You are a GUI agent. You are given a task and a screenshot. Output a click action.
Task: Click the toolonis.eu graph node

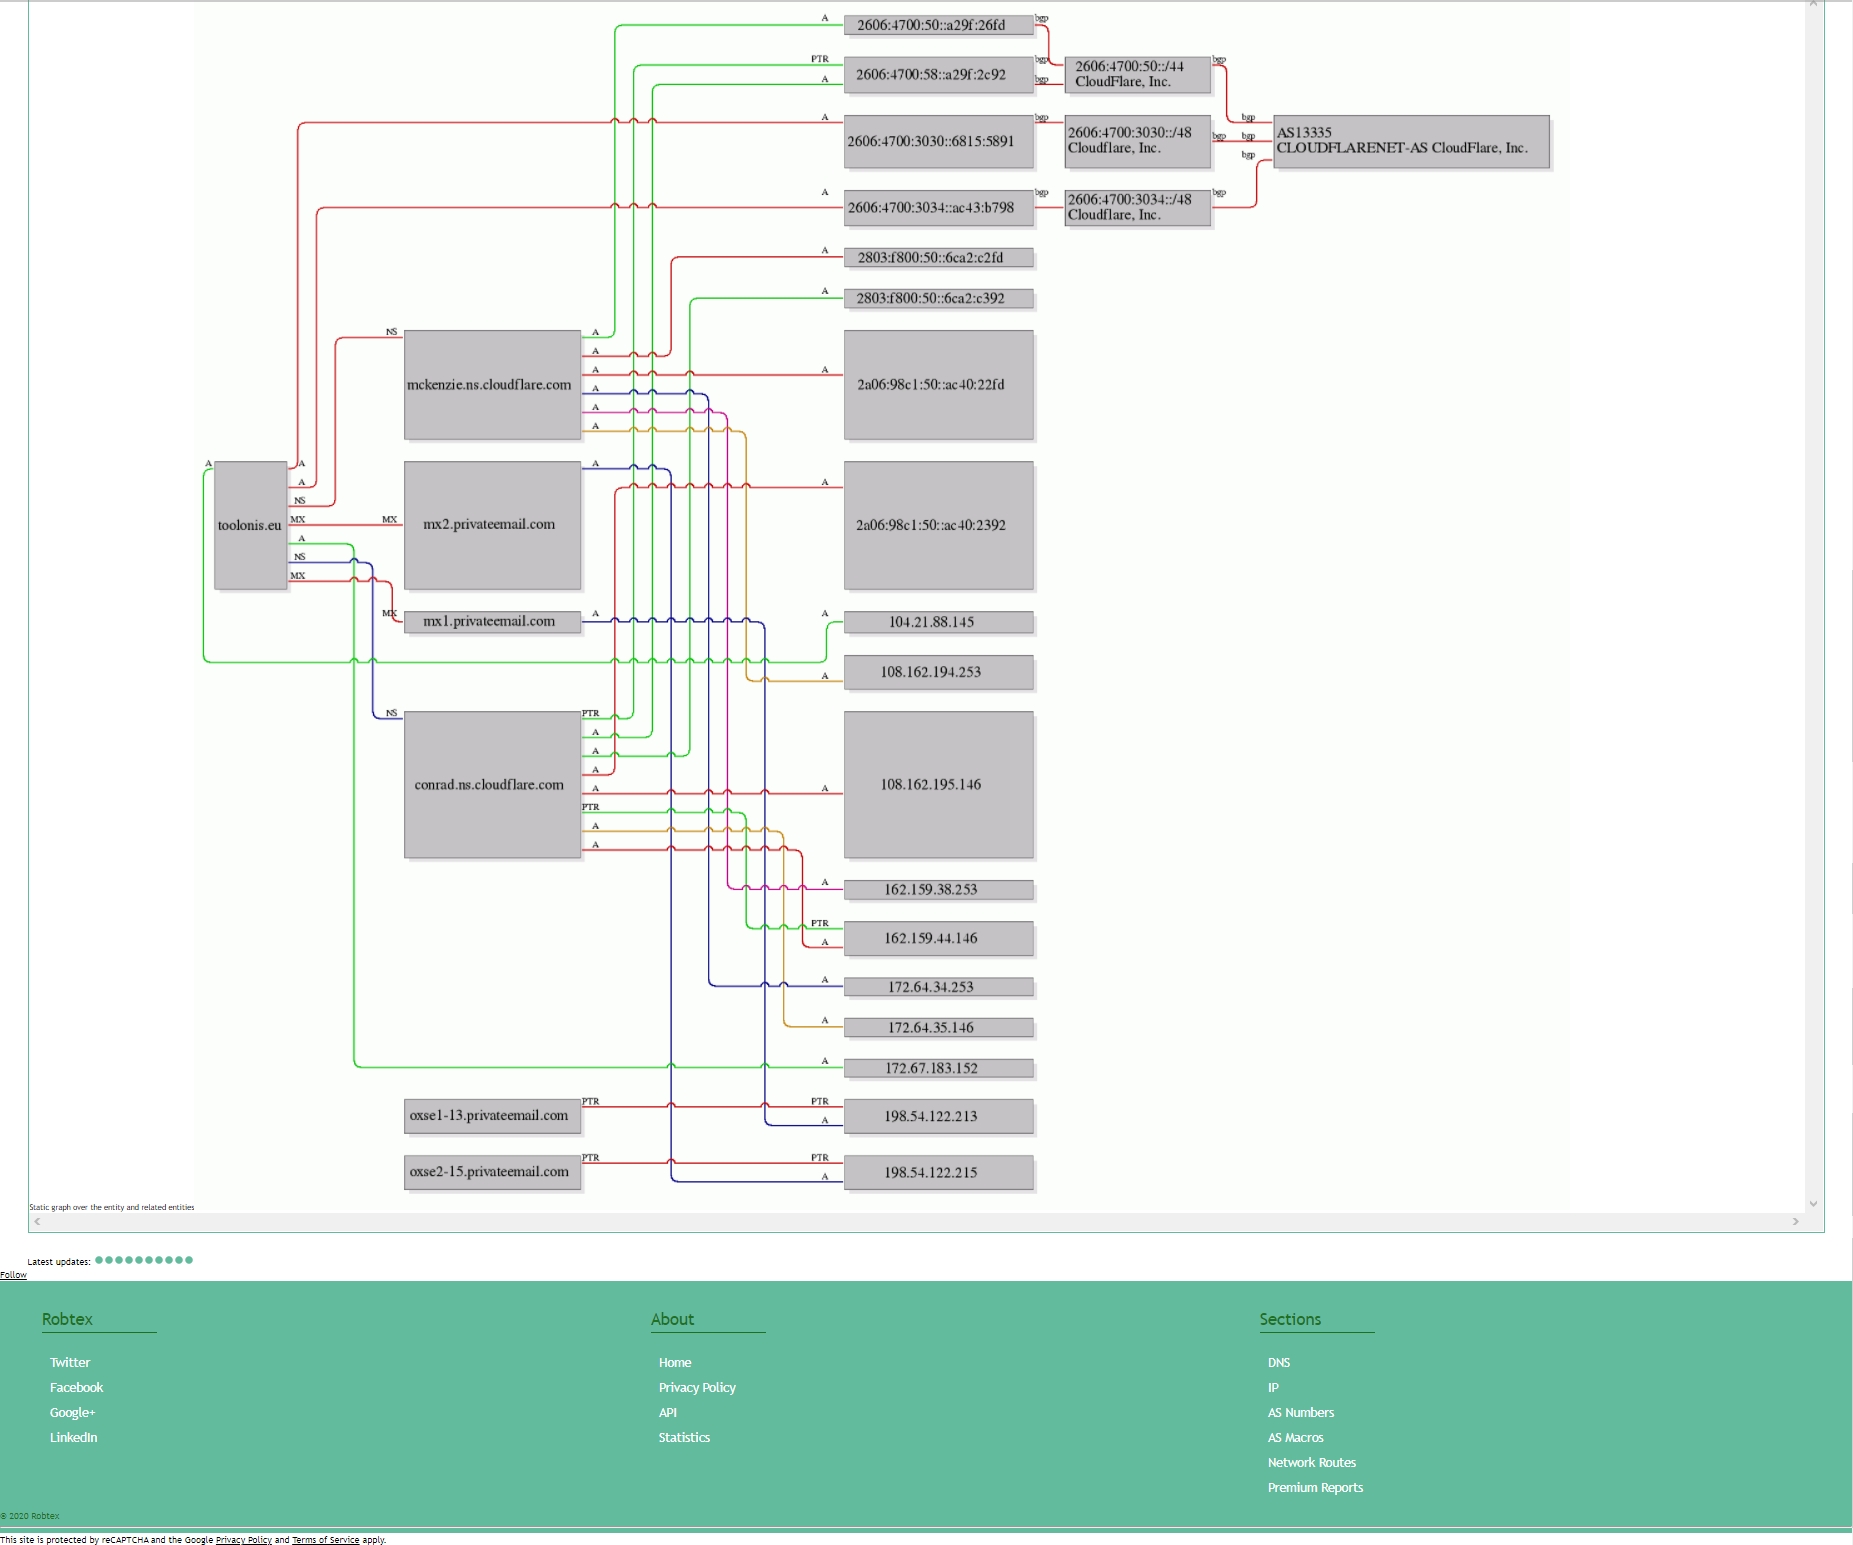click(x=250, y=525)
